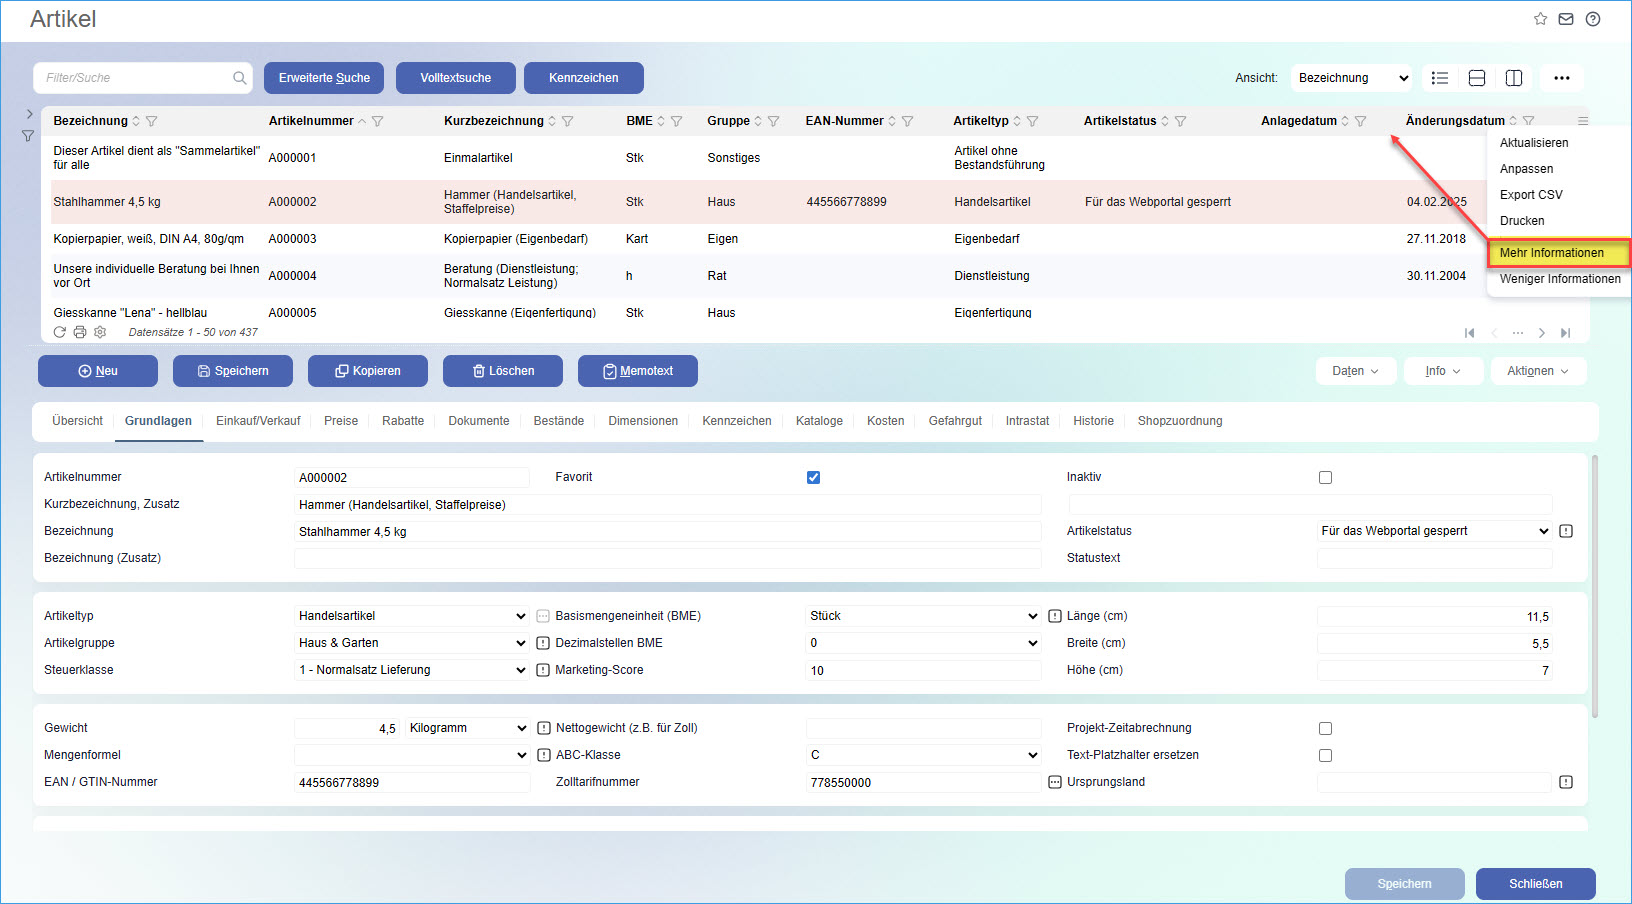This screenshot has height=904, width=1632.
Task: Select Mehr Informationen in context menu
Action: tap(1557, 253)
